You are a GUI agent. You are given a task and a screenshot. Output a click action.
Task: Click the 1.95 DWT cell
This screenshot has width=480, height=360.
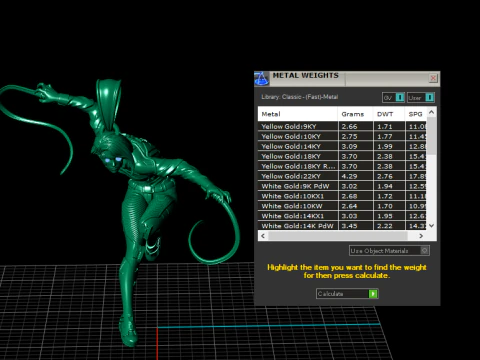click(389, 216)
